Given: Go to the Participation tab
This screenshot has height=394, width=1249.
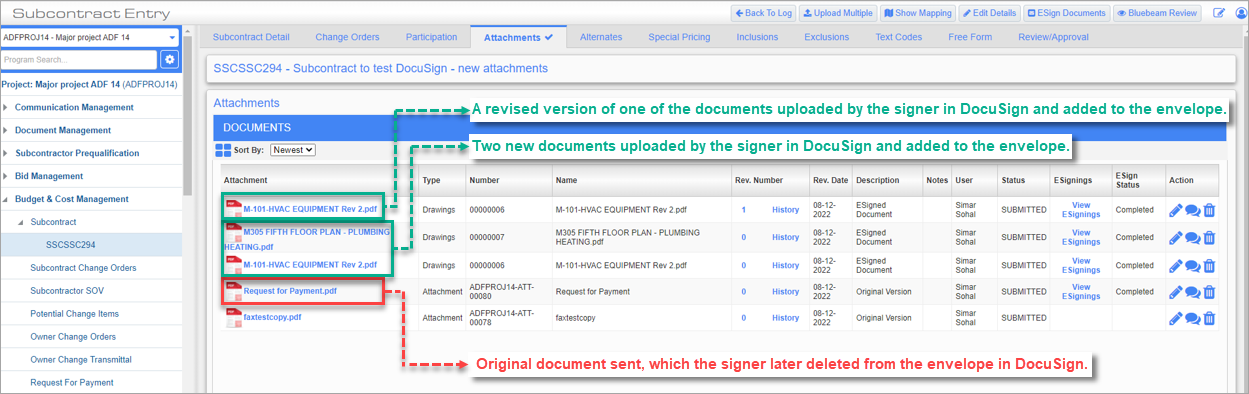Looking at the screenshot, I should point(431,37).
